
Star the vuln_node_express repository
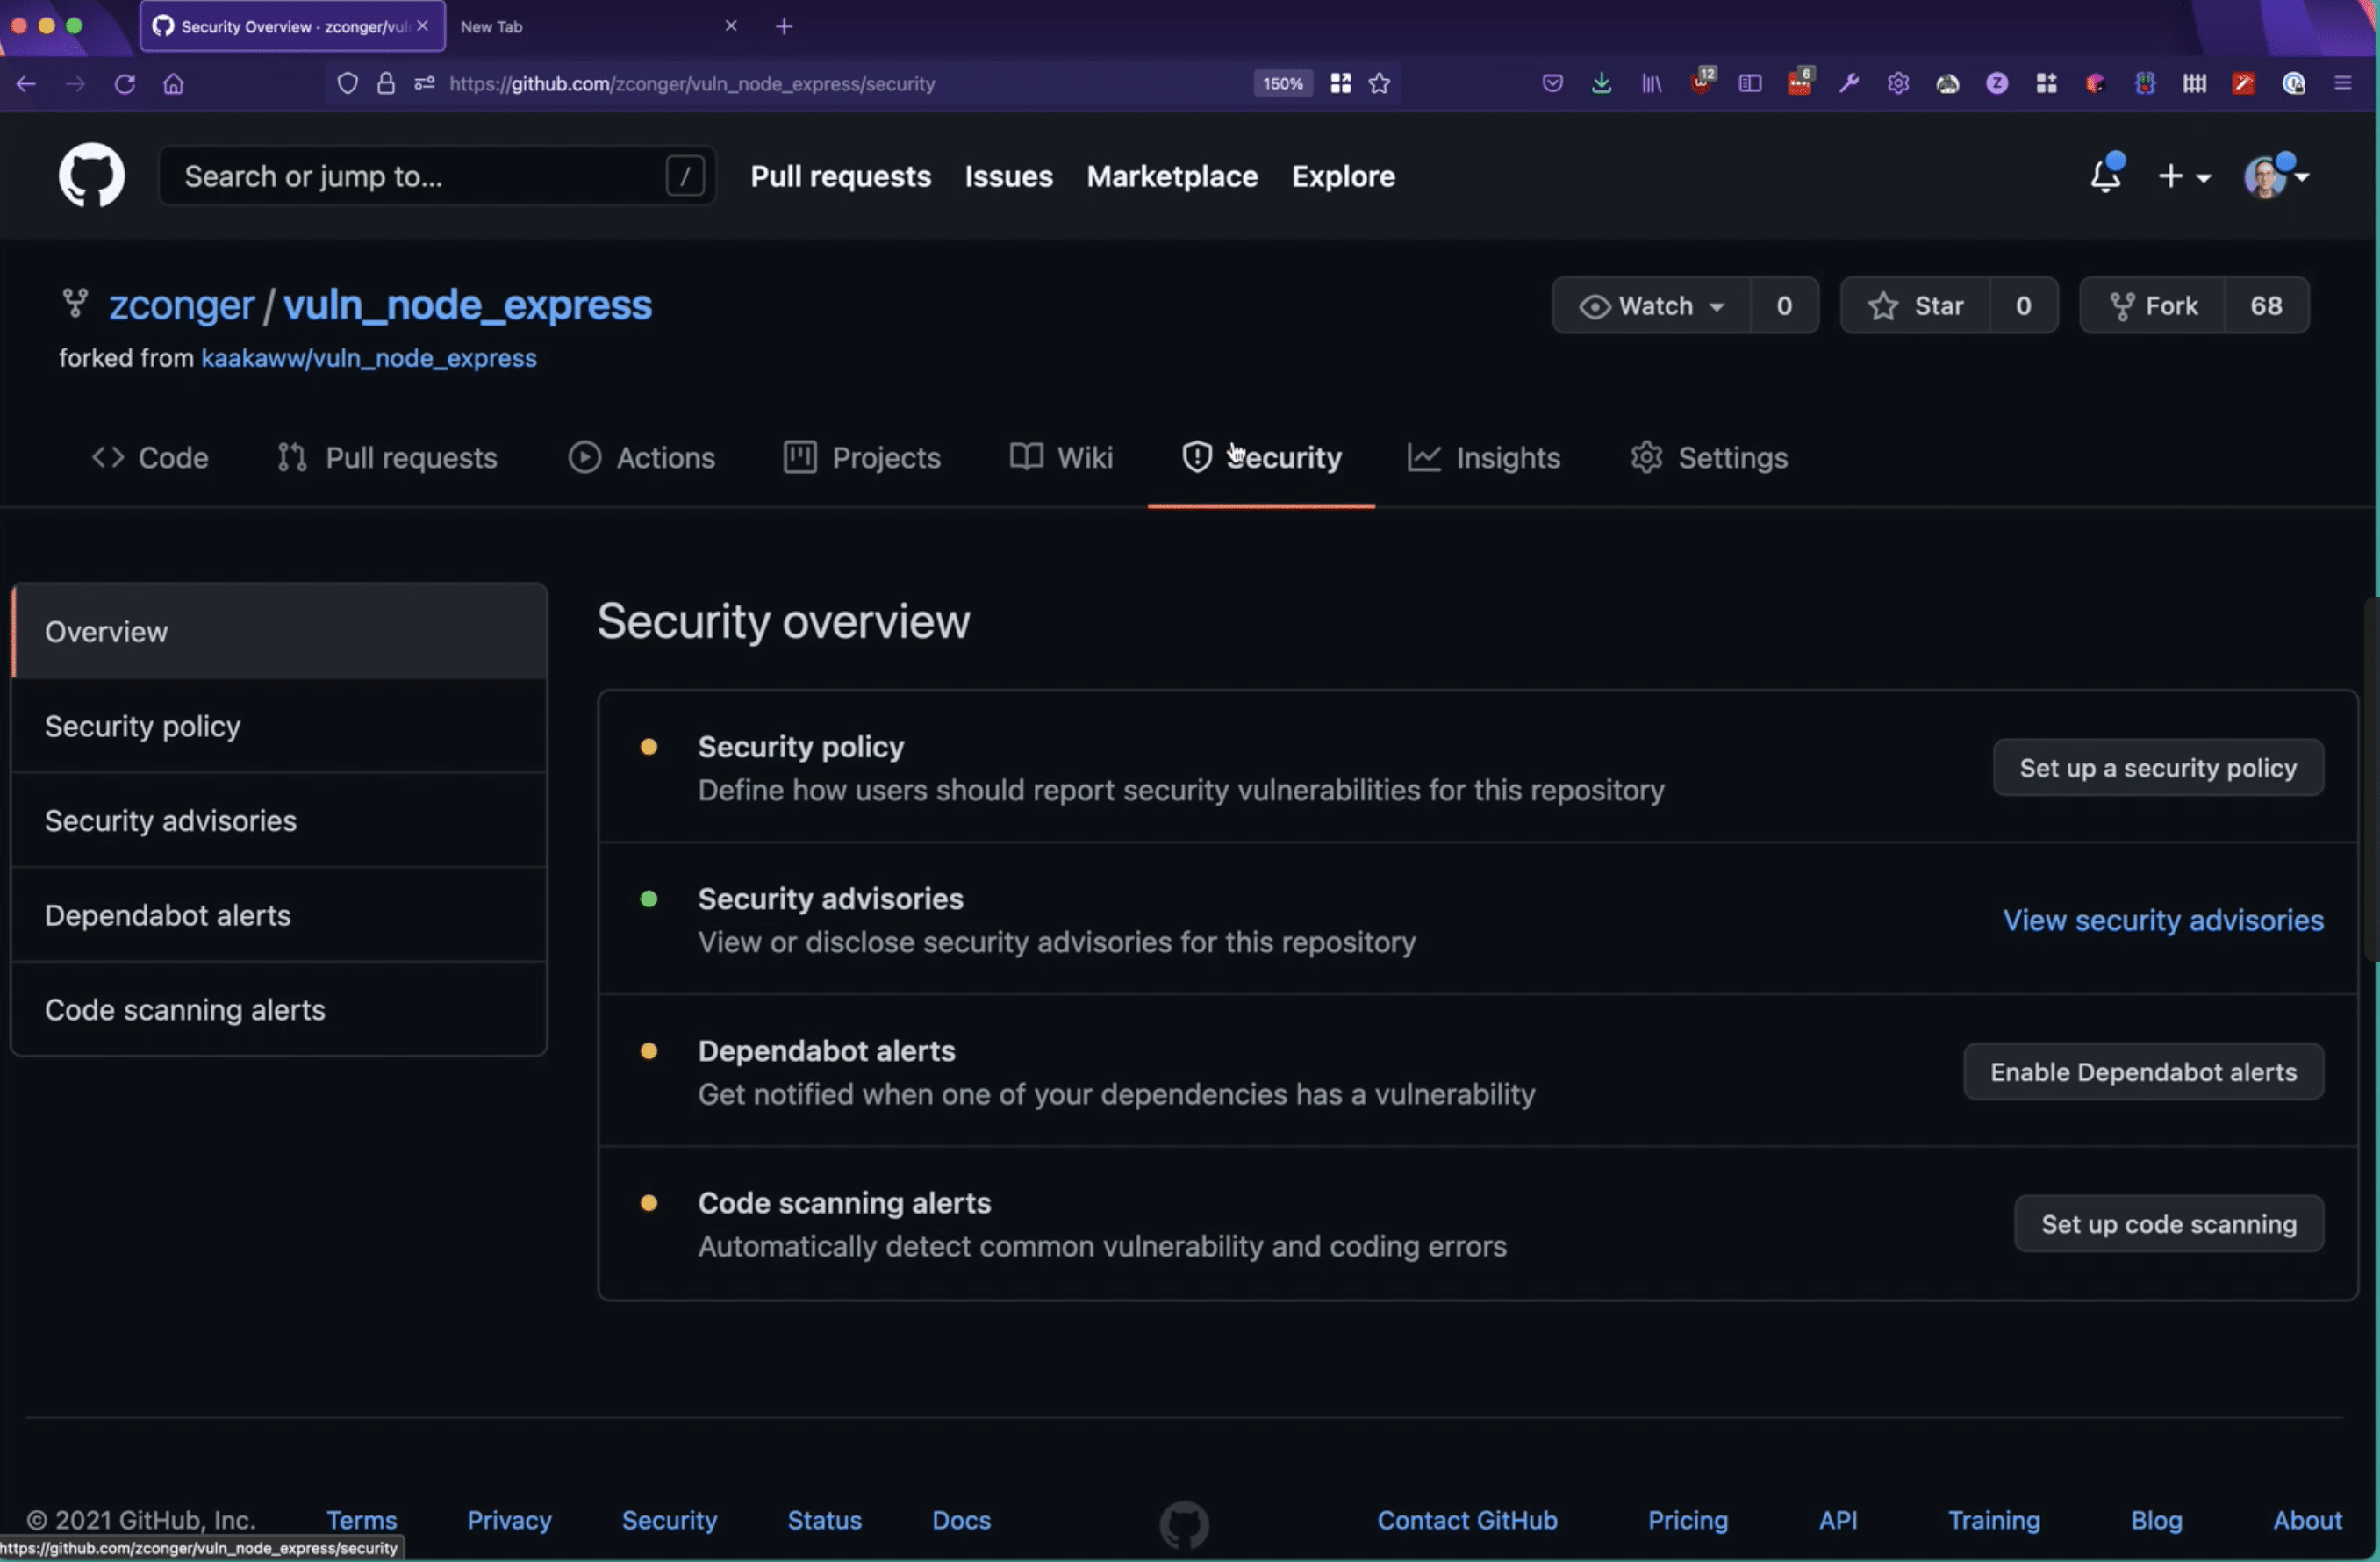click(1915, 305)
